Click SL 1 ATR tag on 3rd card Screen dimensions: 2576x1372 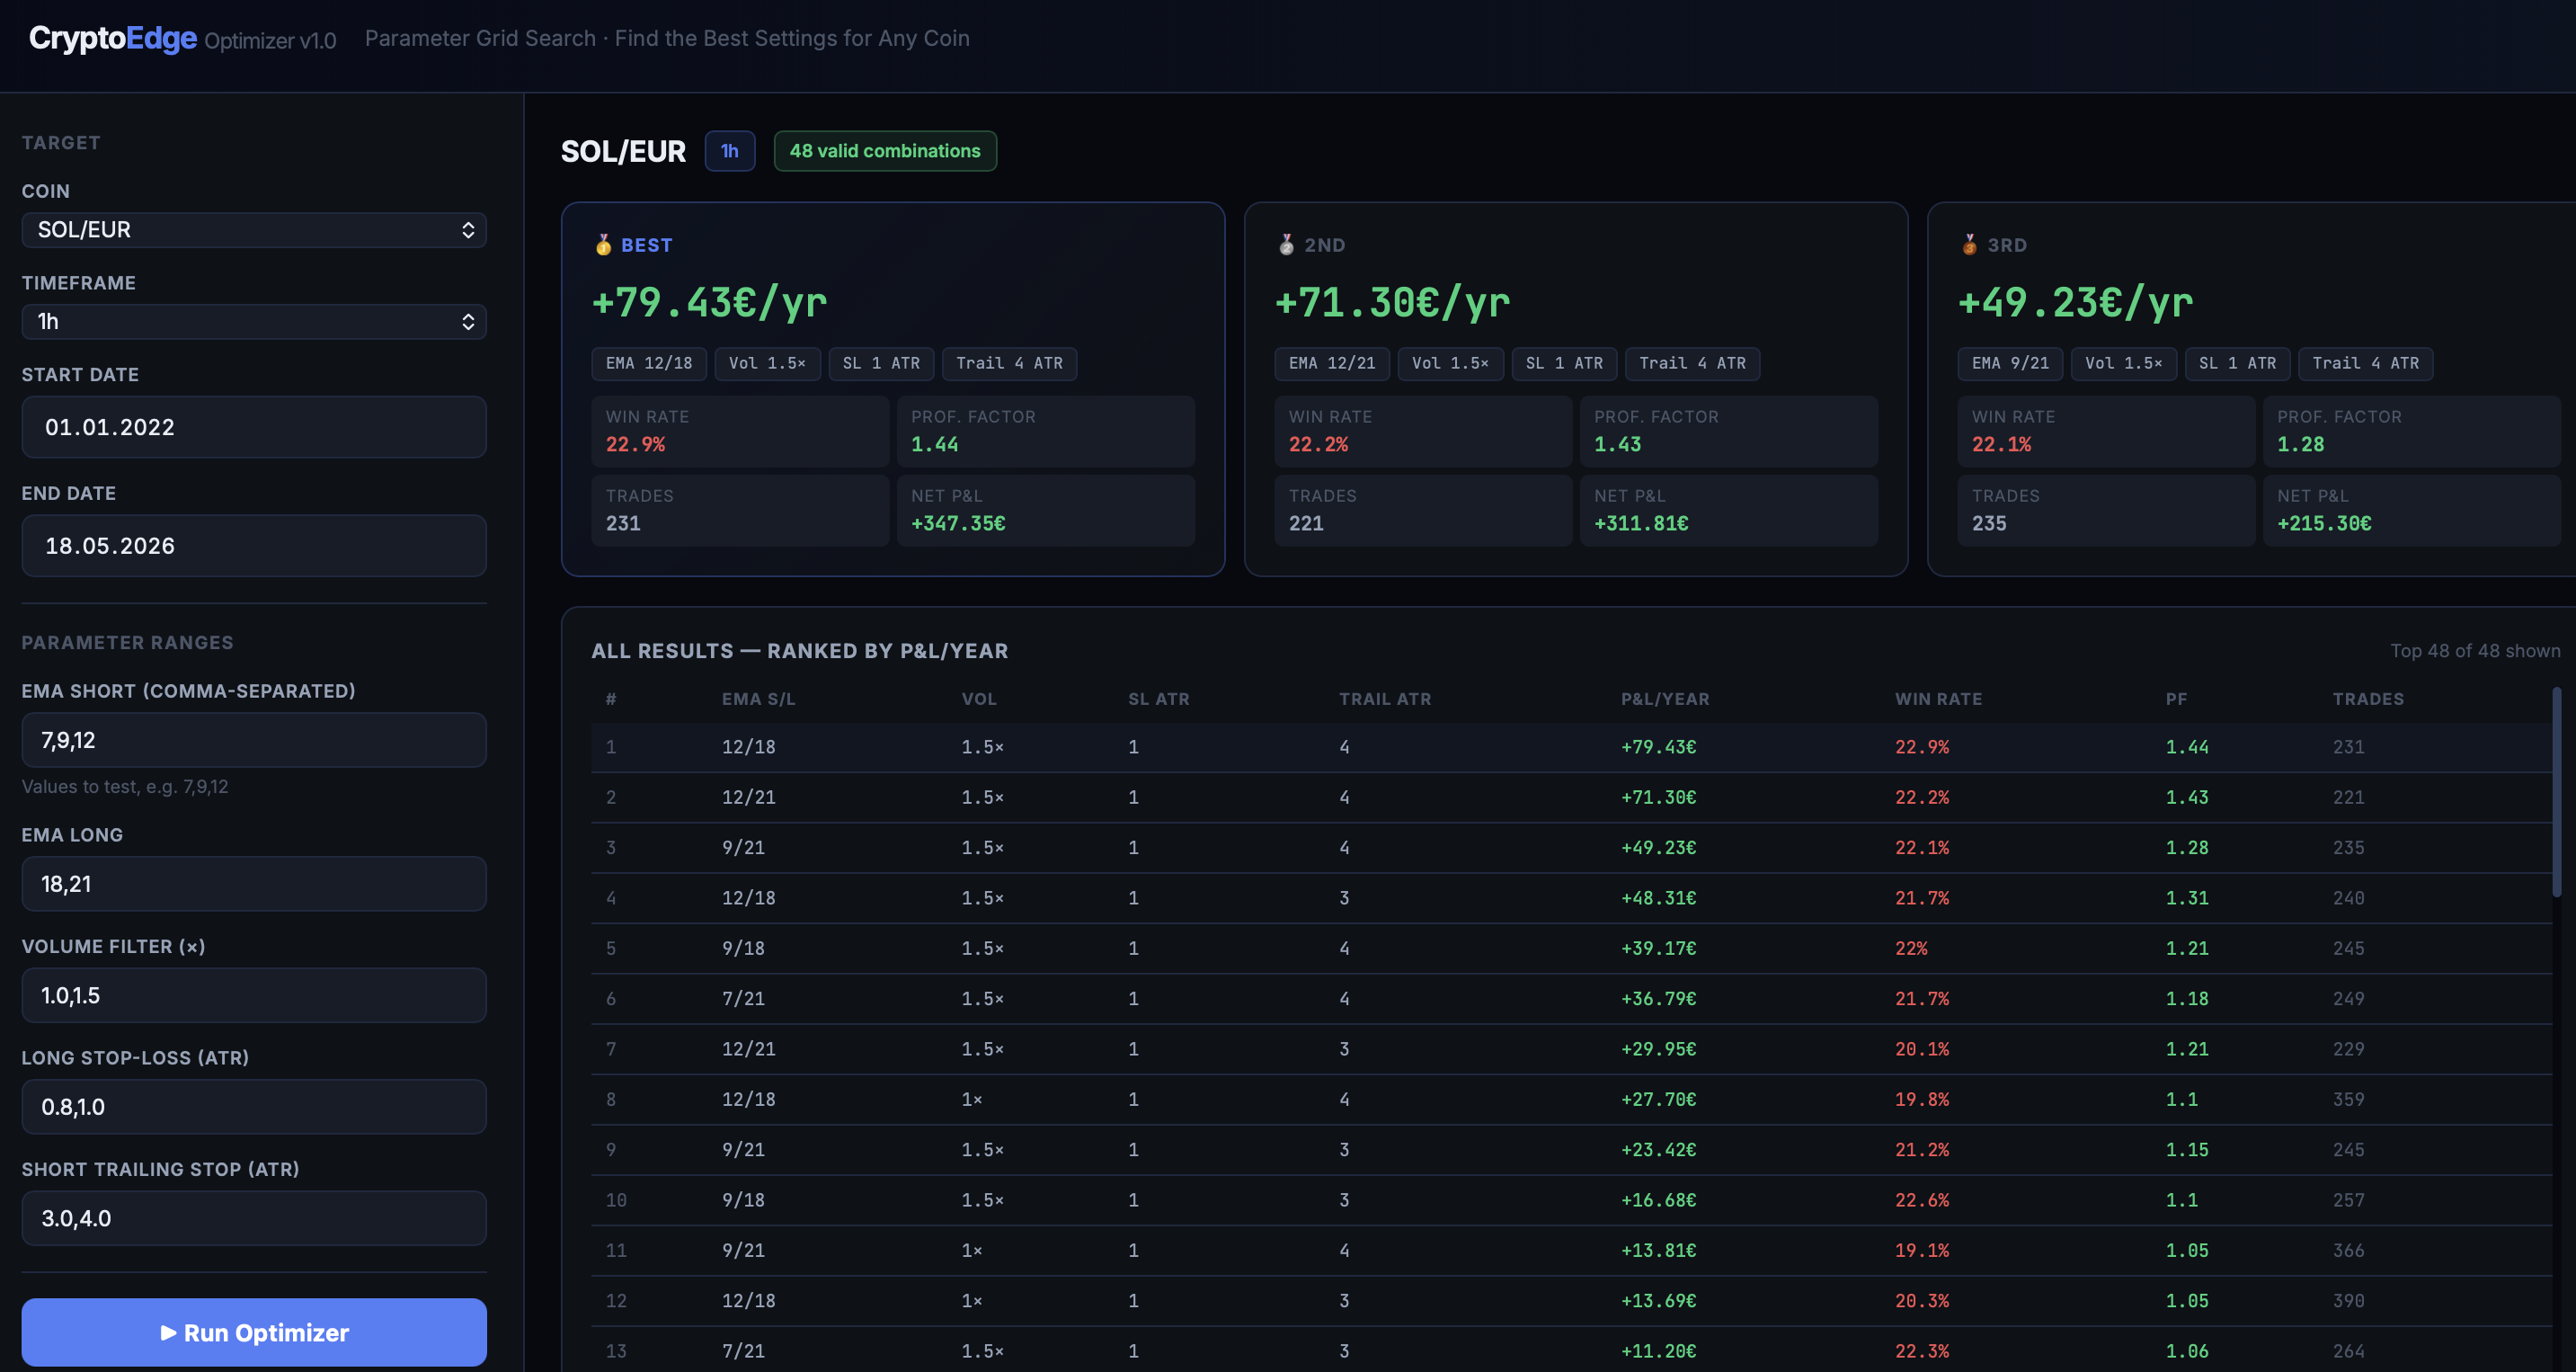(x=2237, y=363)
